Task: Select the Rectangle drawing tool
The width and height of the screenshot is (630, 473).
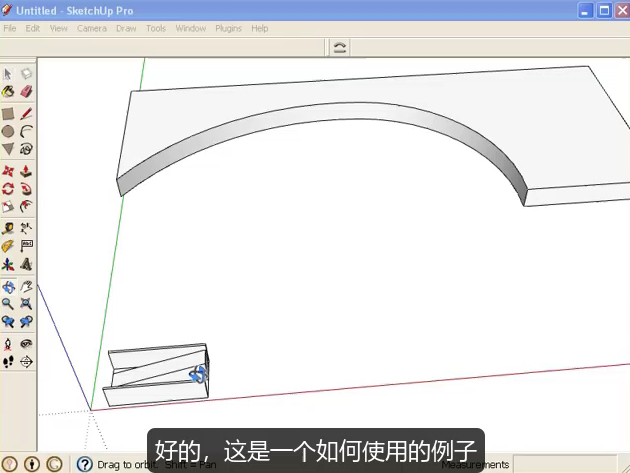Action: (8, 114)
